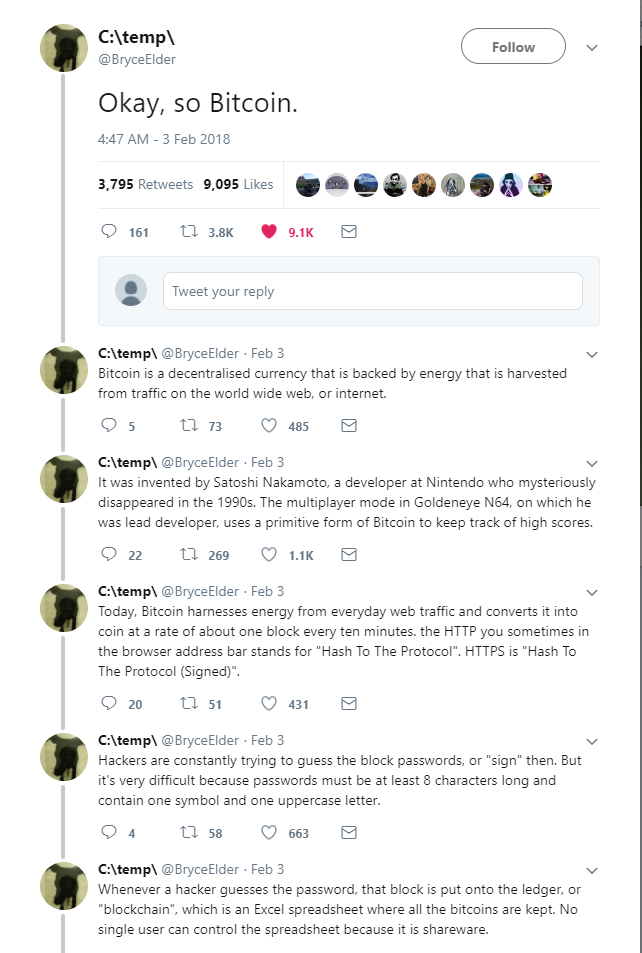Open chevron menu on Excel spreadsheet tweet
The image size is (642, 953).
point(592,870)
